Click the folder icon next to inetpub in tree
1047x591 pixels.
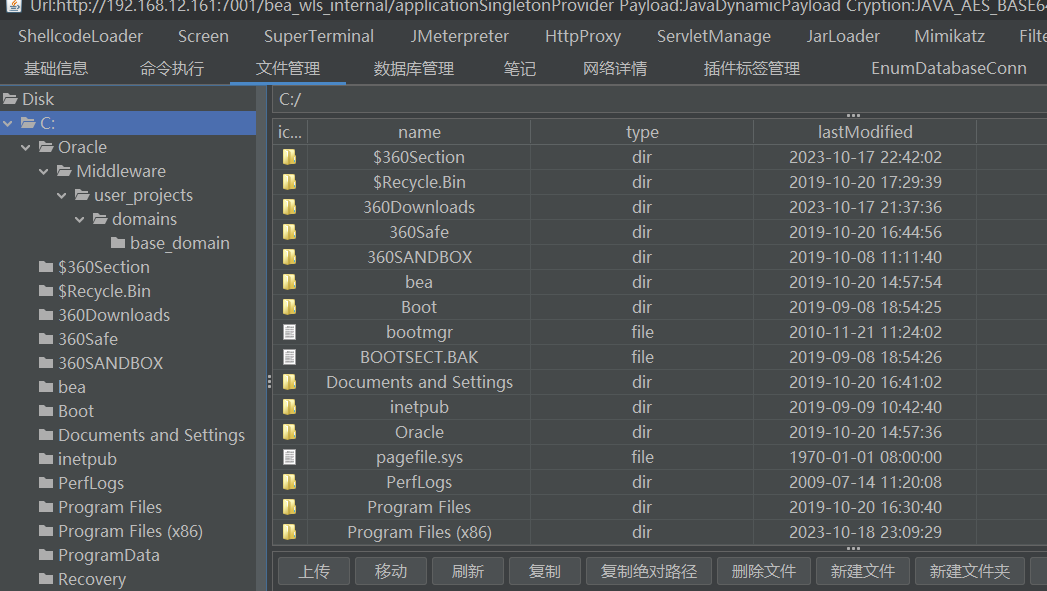point(46,459)
